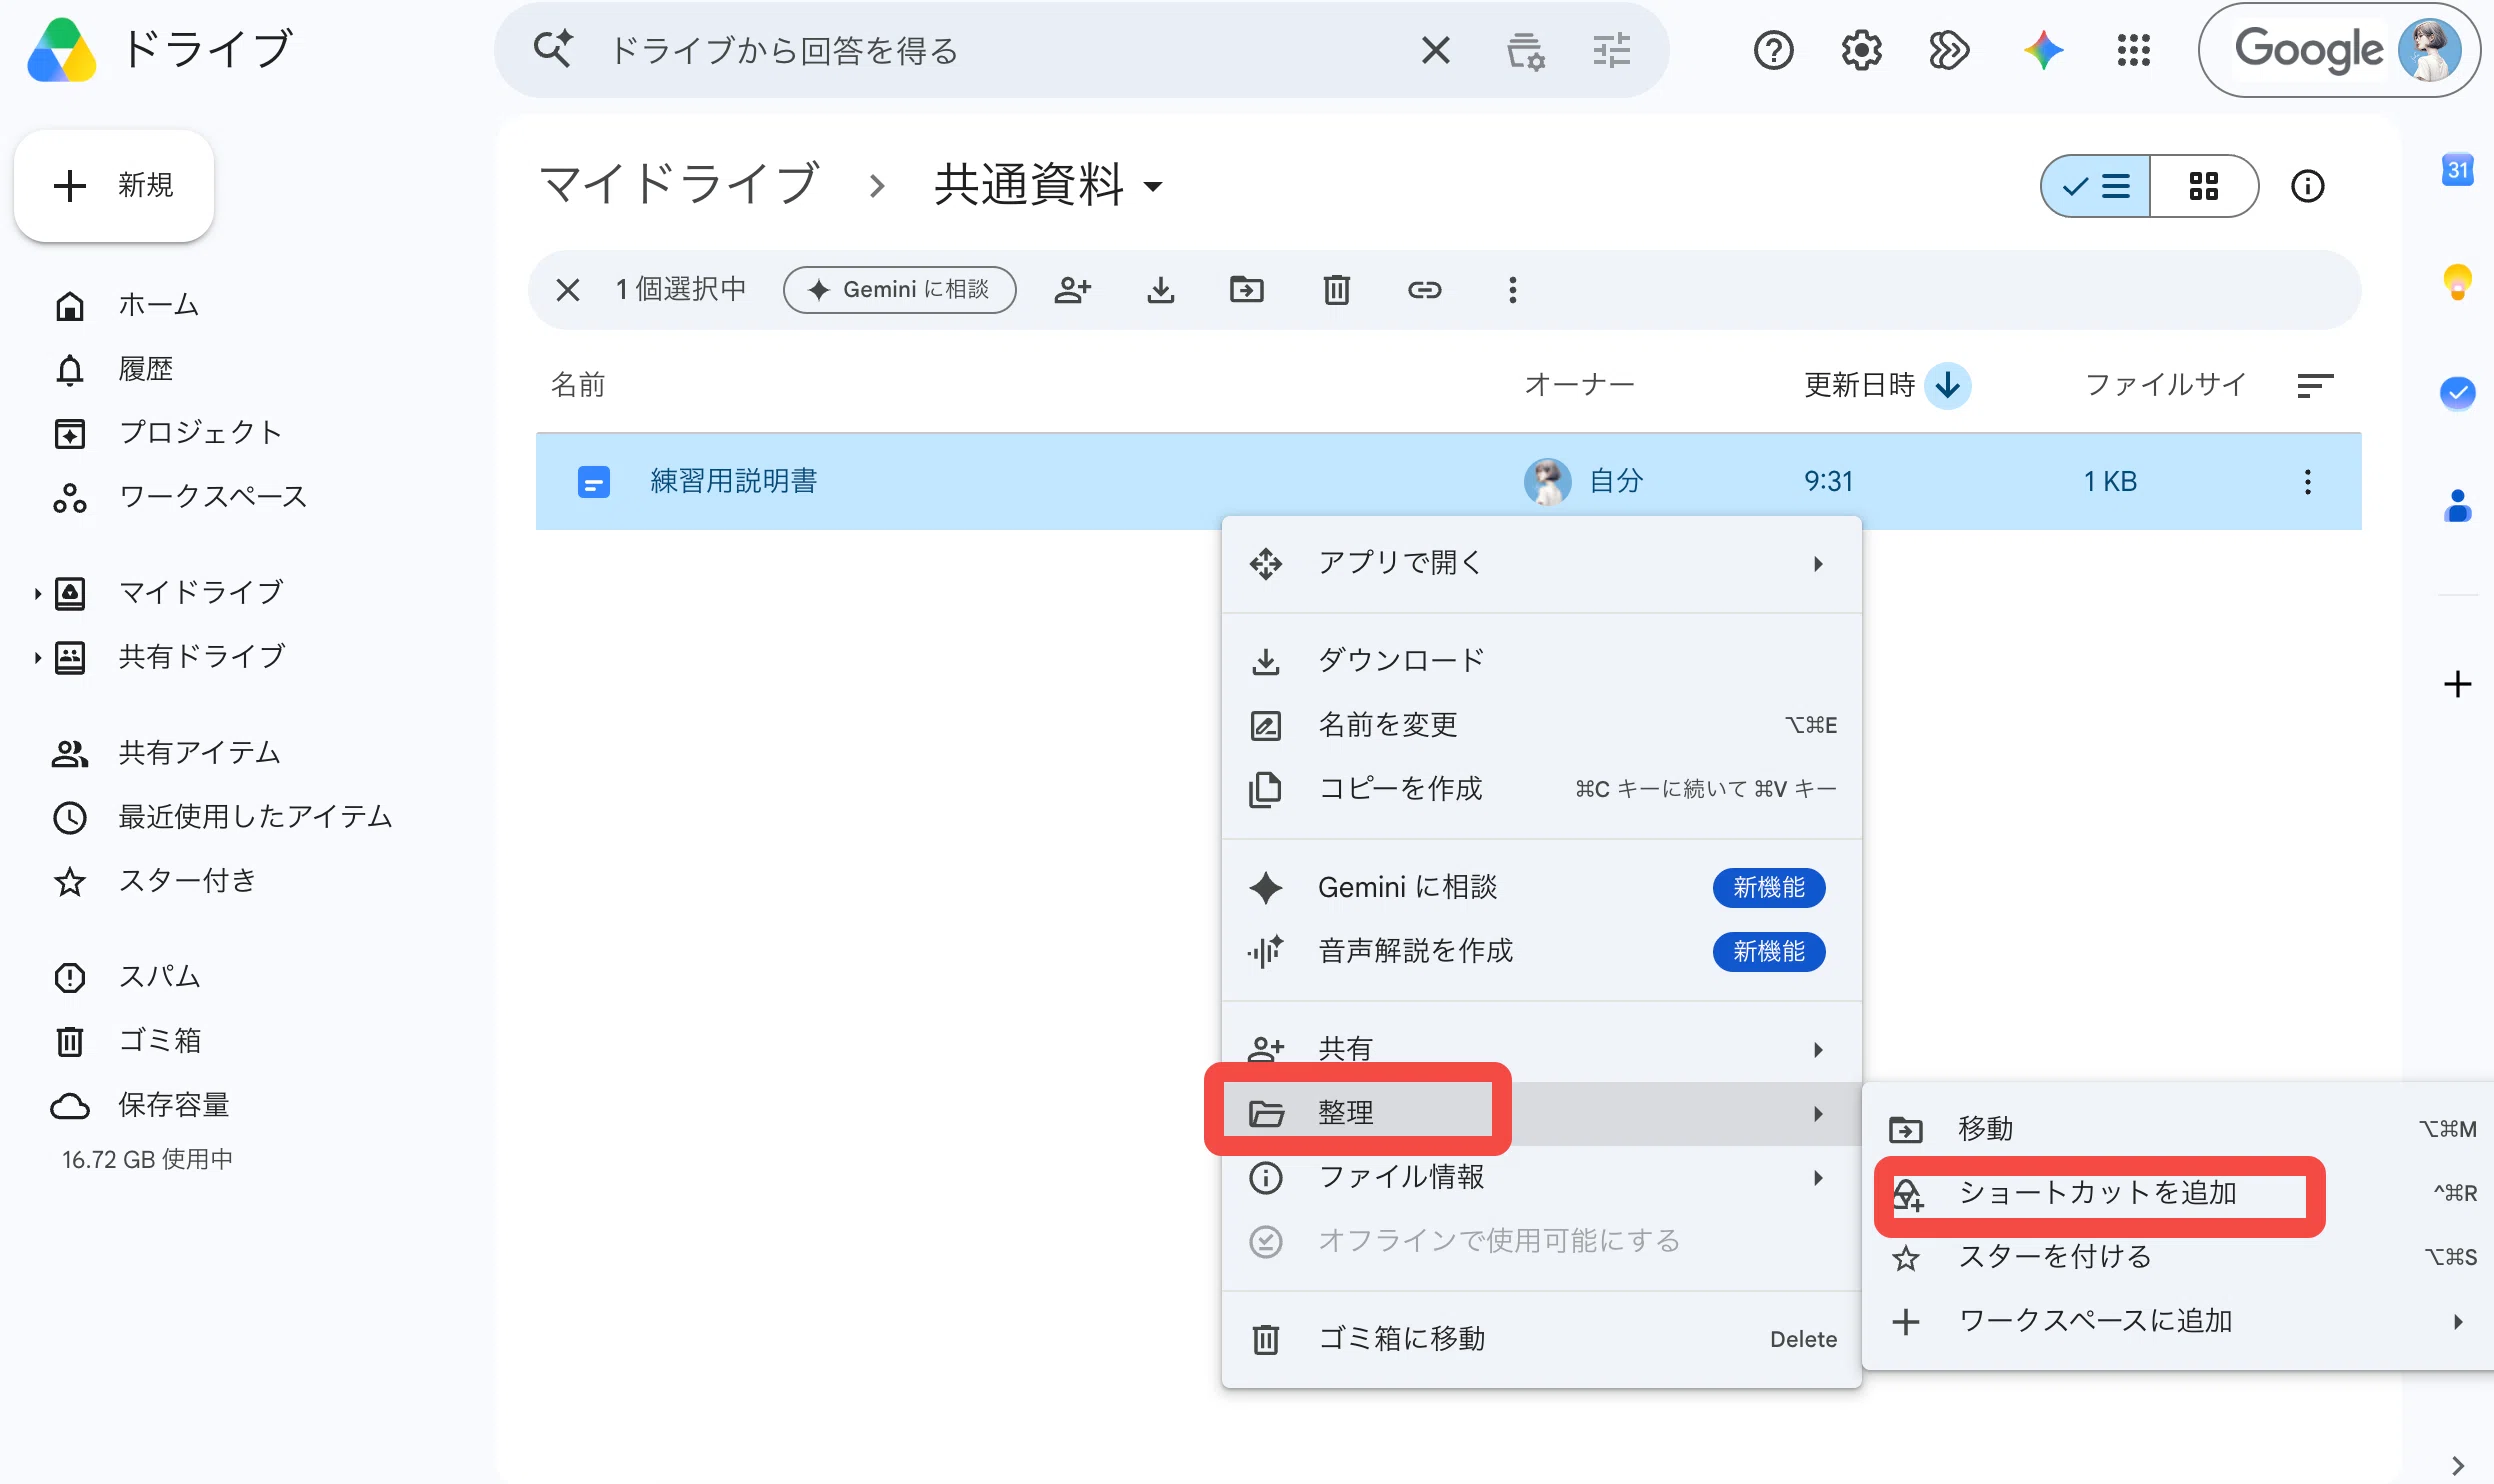Open the Google Calendar side panel icon
Image resolution: width=2494 pixels, height=1484 pixels.
[x=2457, y=170]
